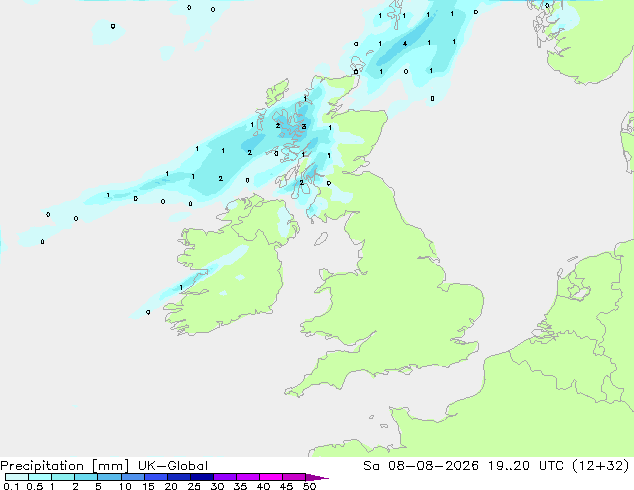Click the '15' legend scale label

point(148,486)
